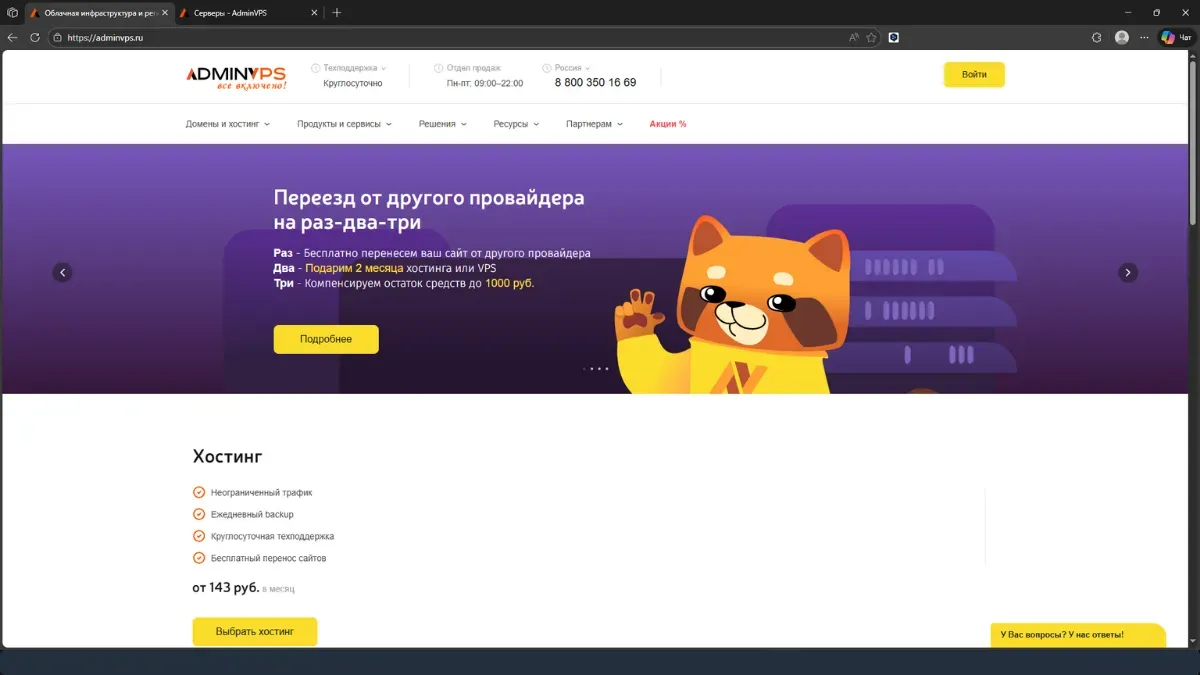Click the Круглосуточно text
The height and width of the screenshot is (675, 1200).
353,83
